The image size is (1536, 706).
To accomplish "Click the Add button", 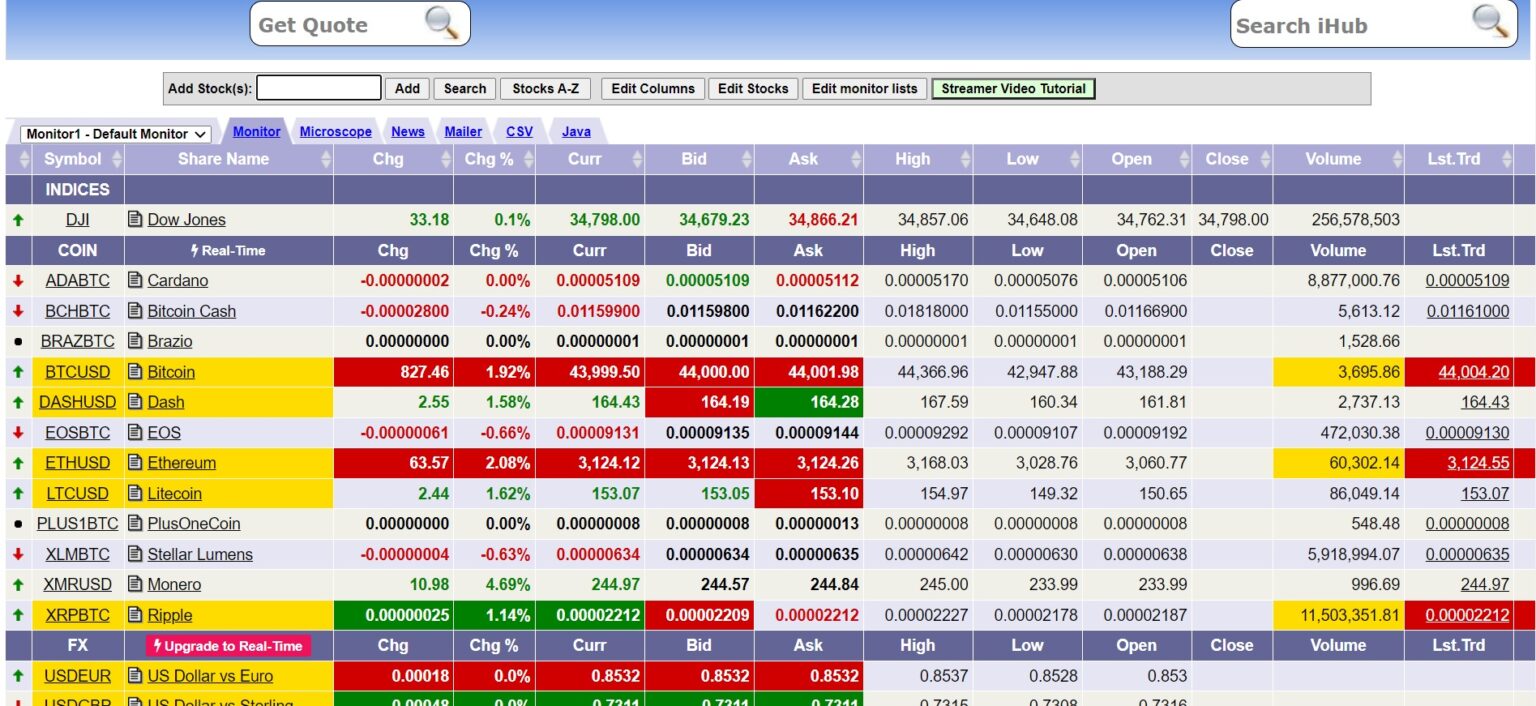I will pyautogui.click(x=407, y=88).
